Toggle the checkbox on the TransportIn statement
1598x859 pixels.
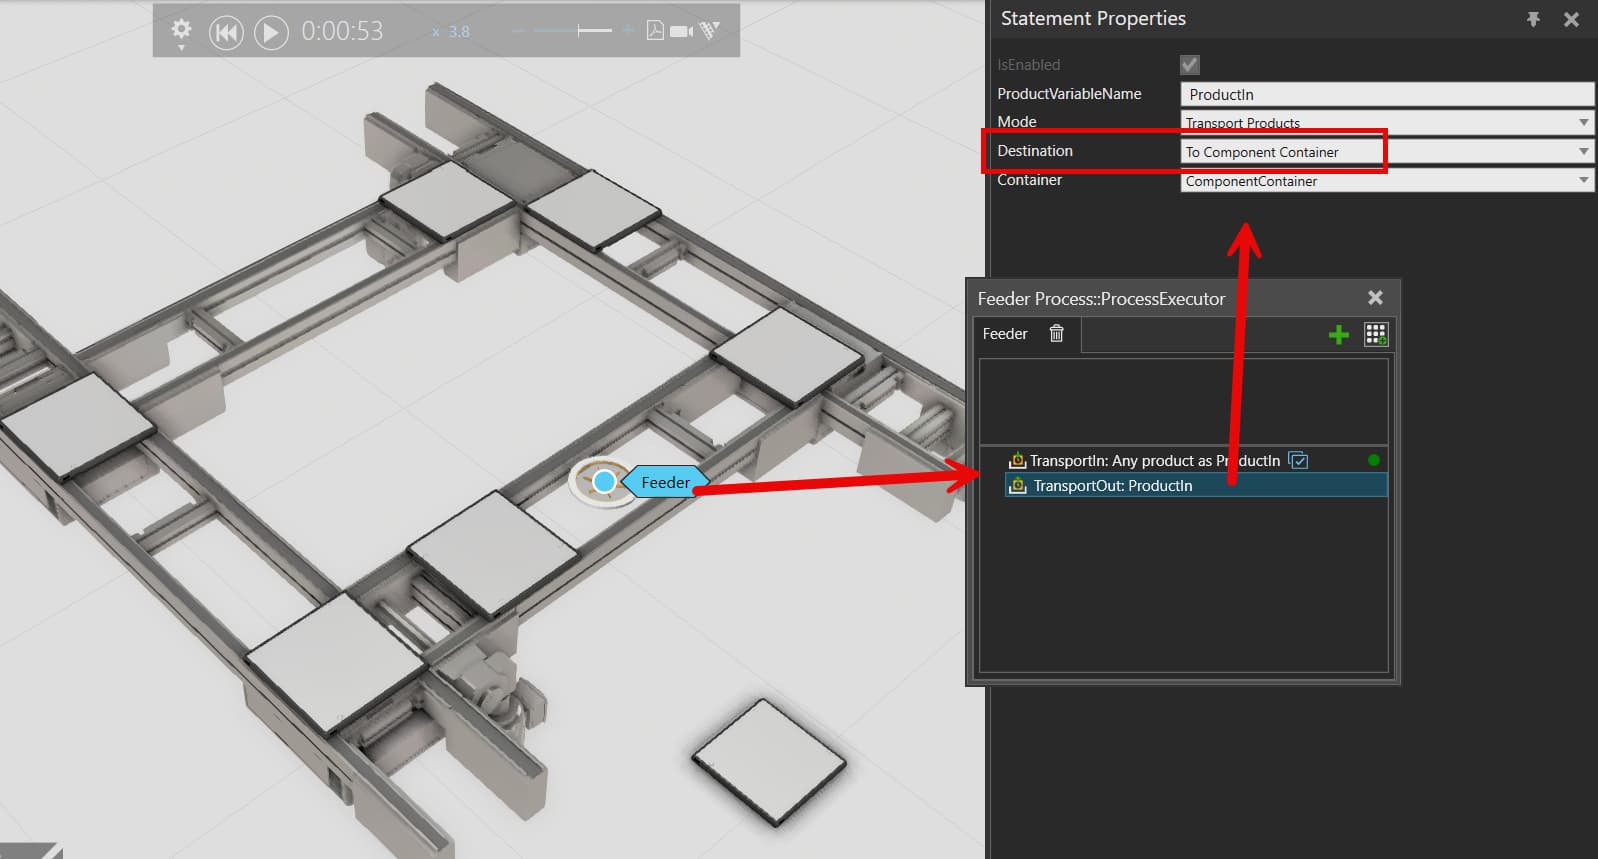click(1298, 460)
